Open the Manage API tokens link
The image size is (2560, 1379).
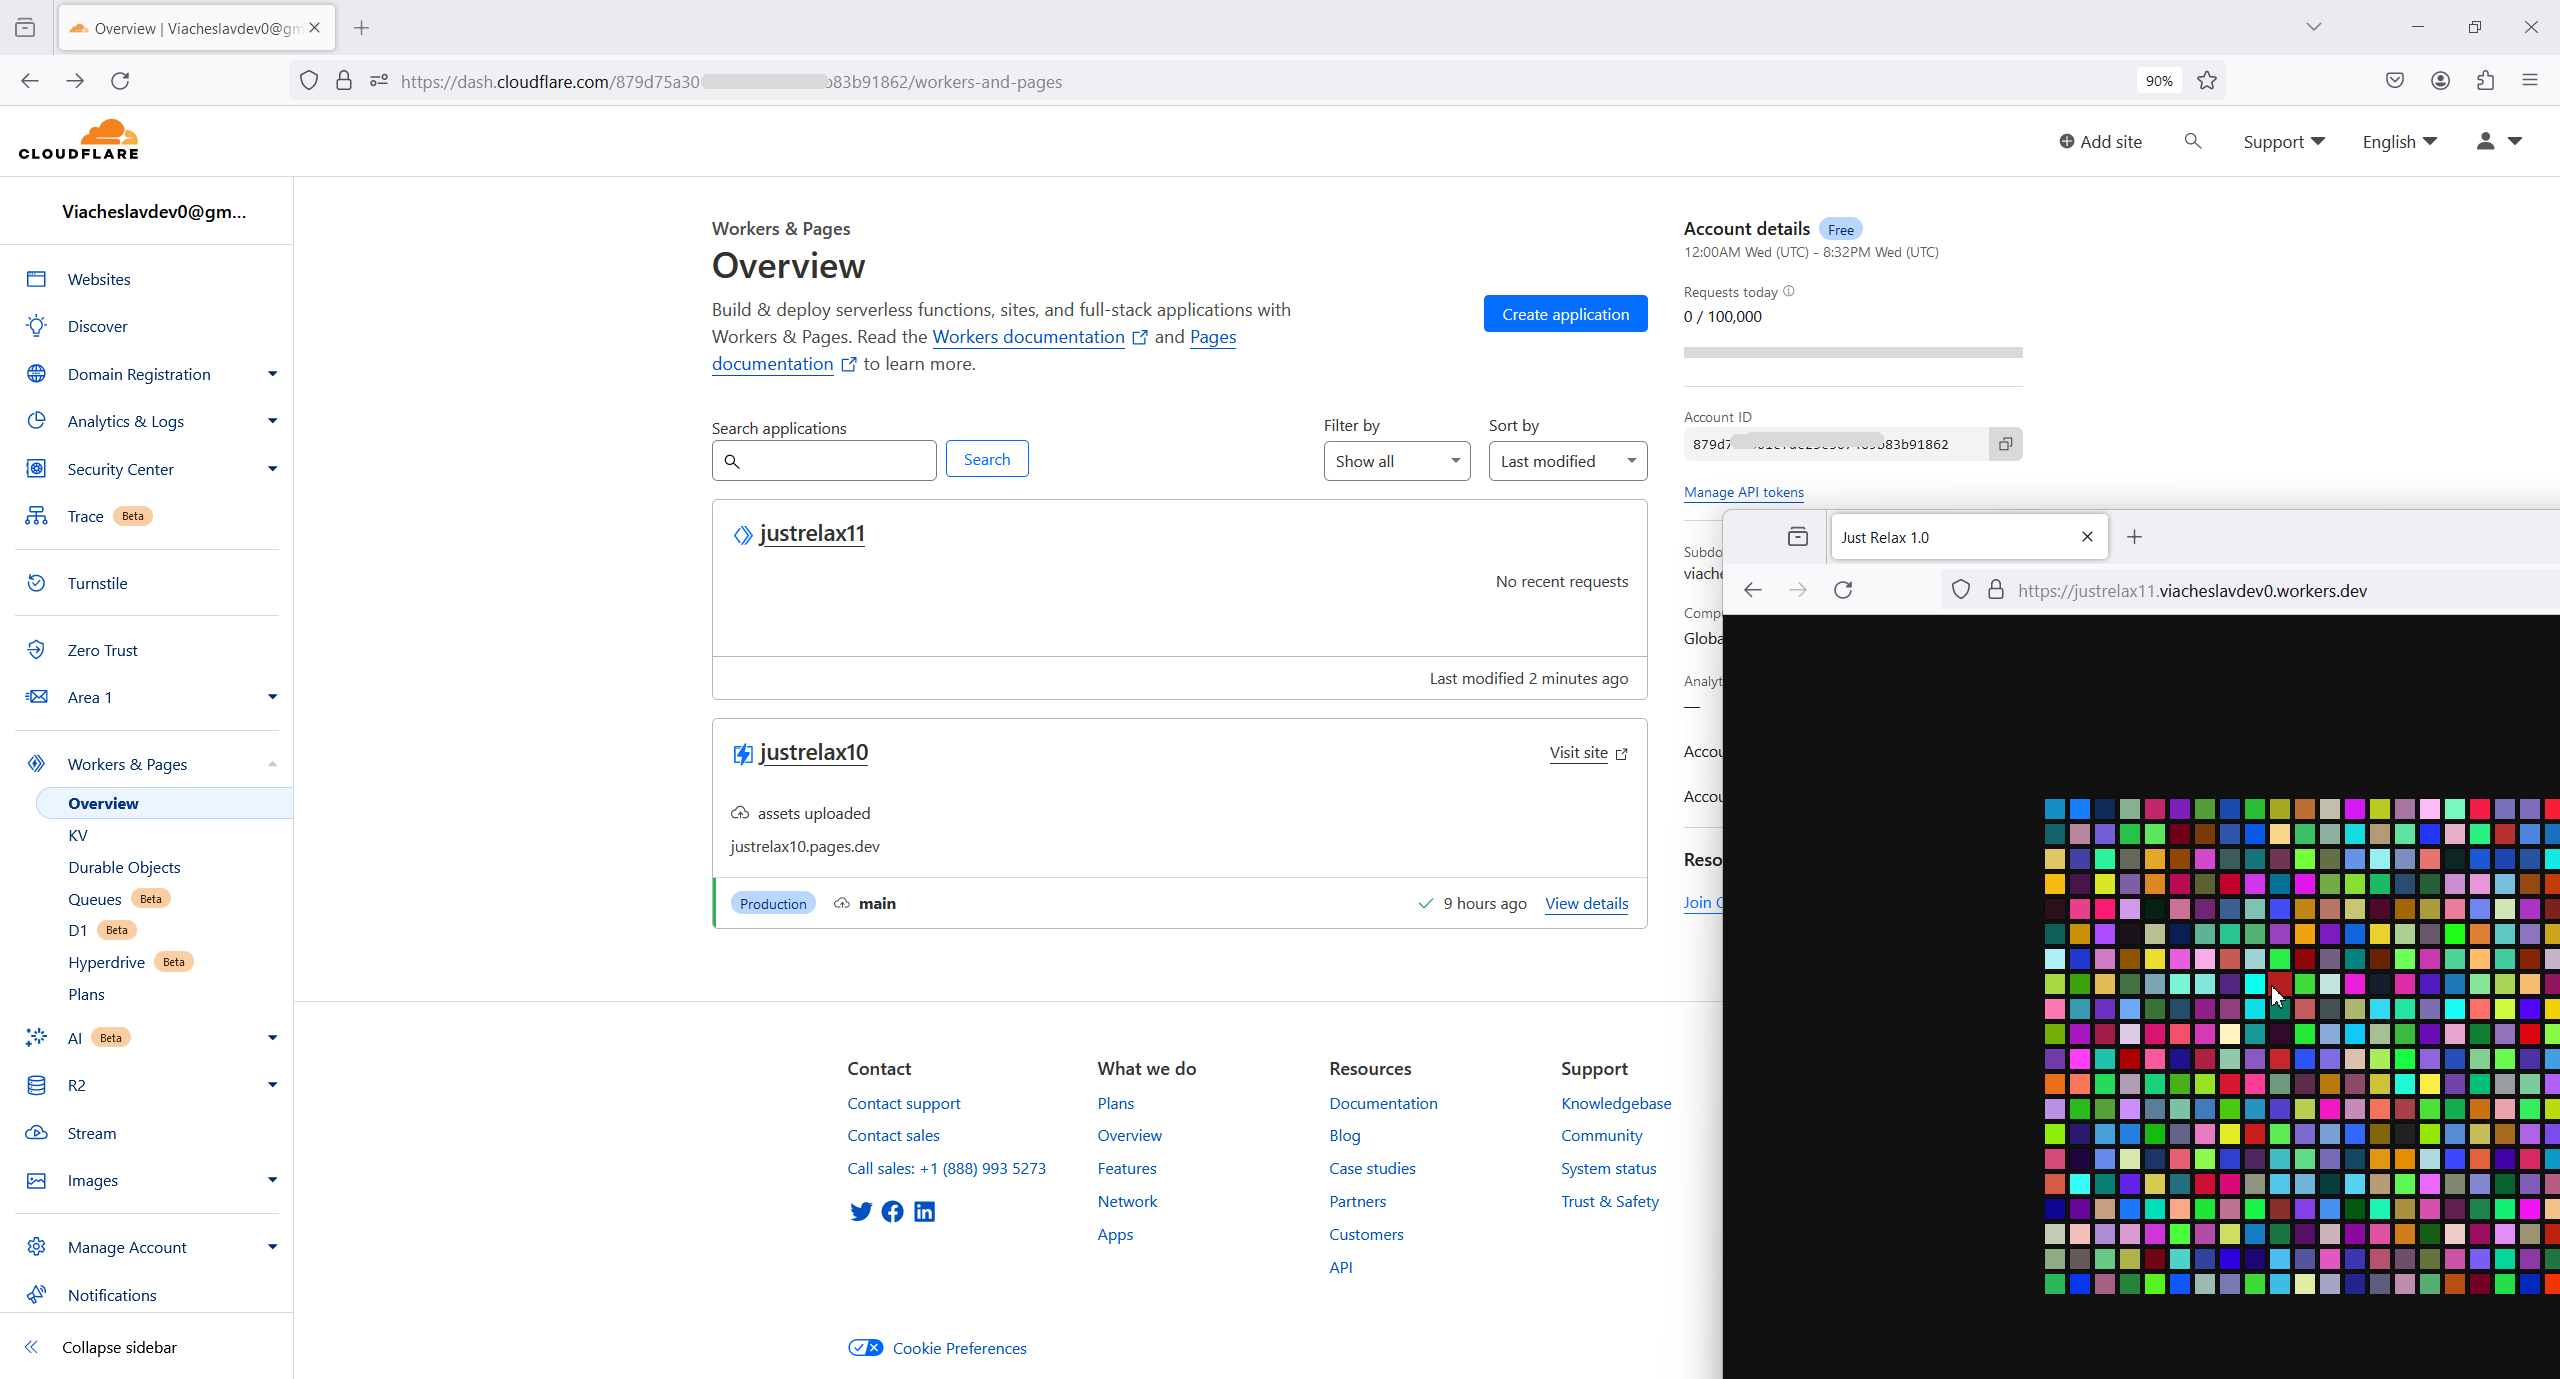(x=1743, y=492)
